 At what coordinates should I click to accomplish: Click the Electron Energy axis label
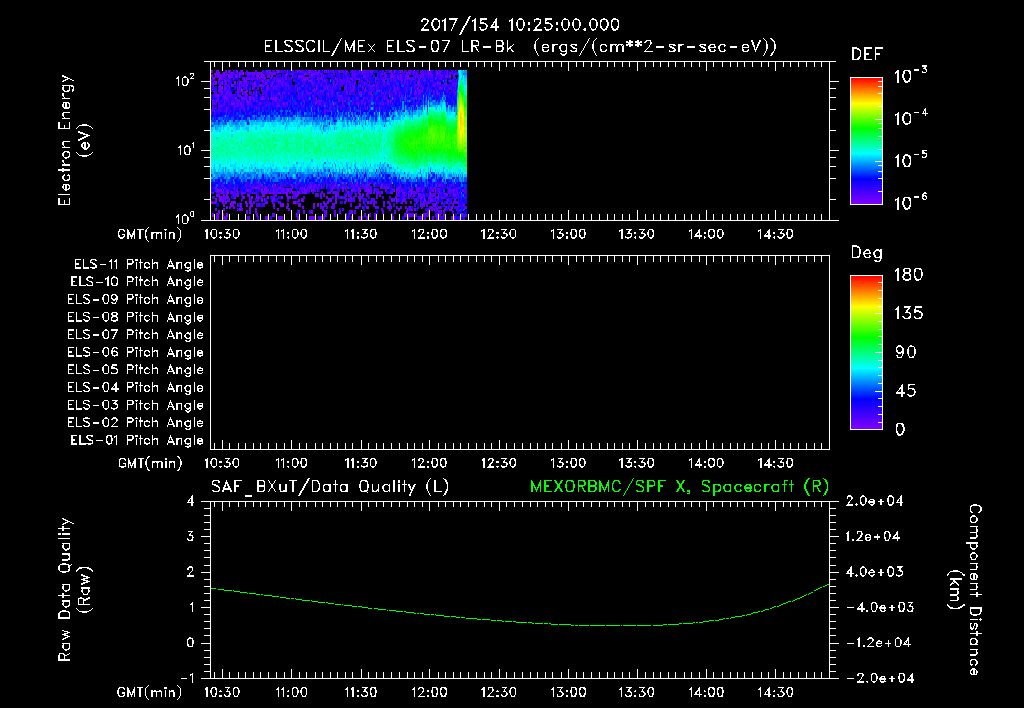point(74,140)
